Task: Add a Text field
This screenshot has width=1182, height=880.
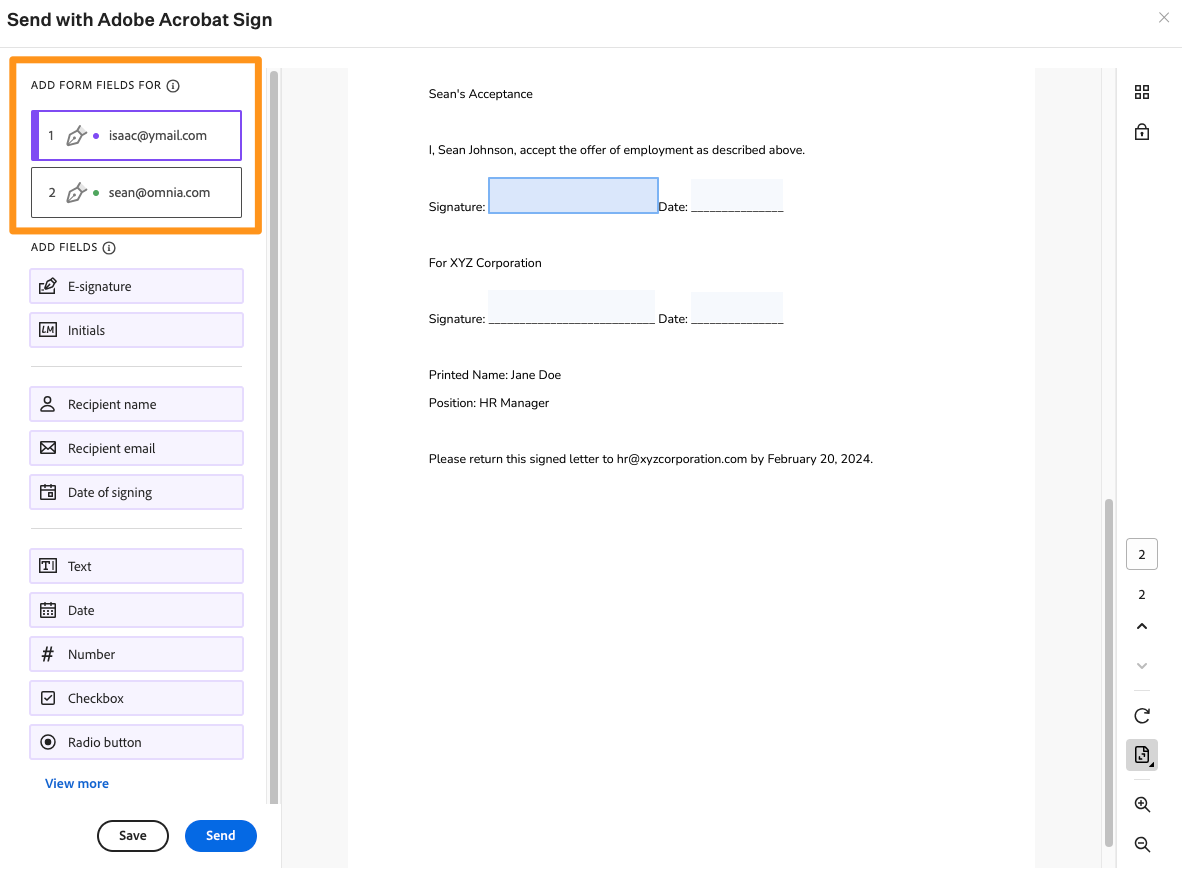Action: [136, 566]
